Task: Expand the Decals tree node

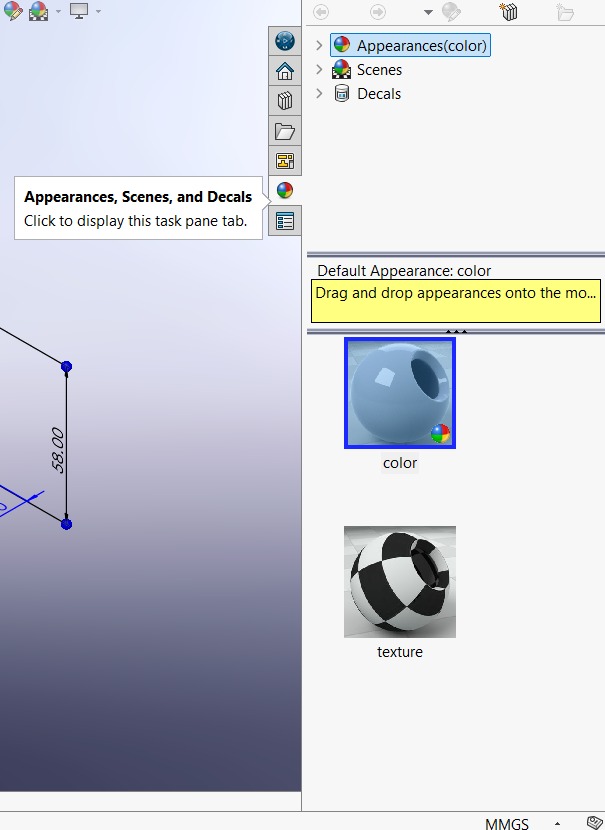Action: point(319,93)
